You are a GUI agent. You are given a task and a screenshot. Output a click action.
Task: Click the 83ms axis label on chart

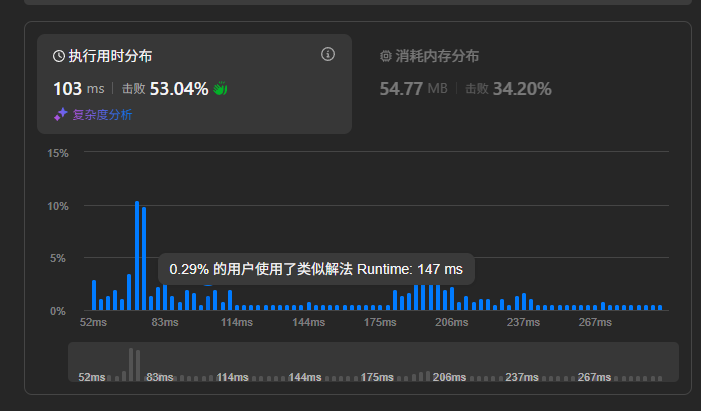tap(165, 322)
